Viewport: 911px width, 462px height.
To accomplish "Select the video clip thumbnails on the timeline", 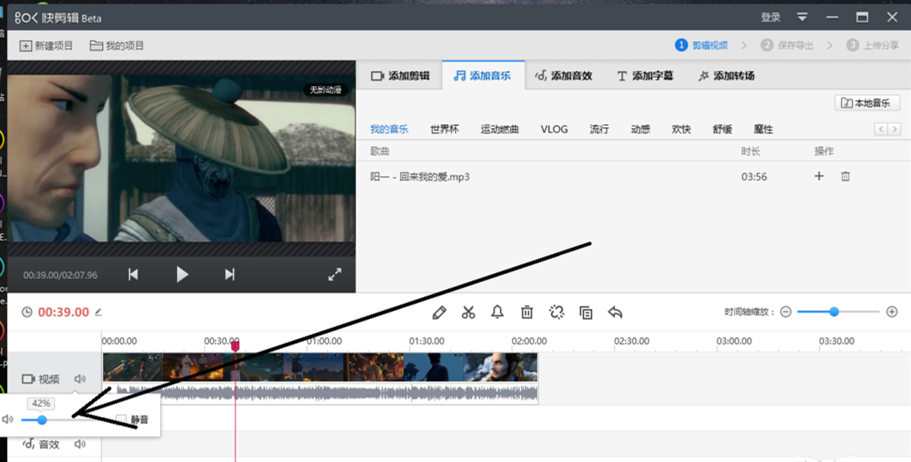I will (320, 367).
